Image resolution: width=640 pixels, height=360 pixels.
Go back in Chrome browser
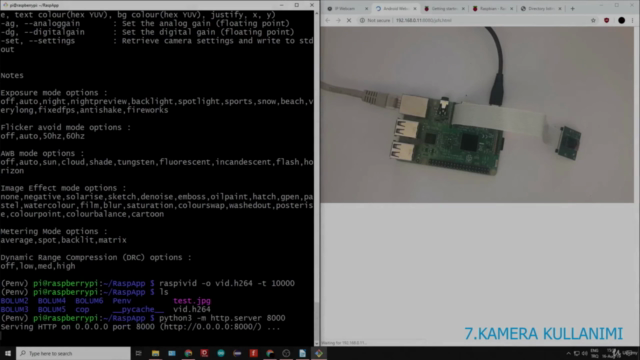click(328, 20)
